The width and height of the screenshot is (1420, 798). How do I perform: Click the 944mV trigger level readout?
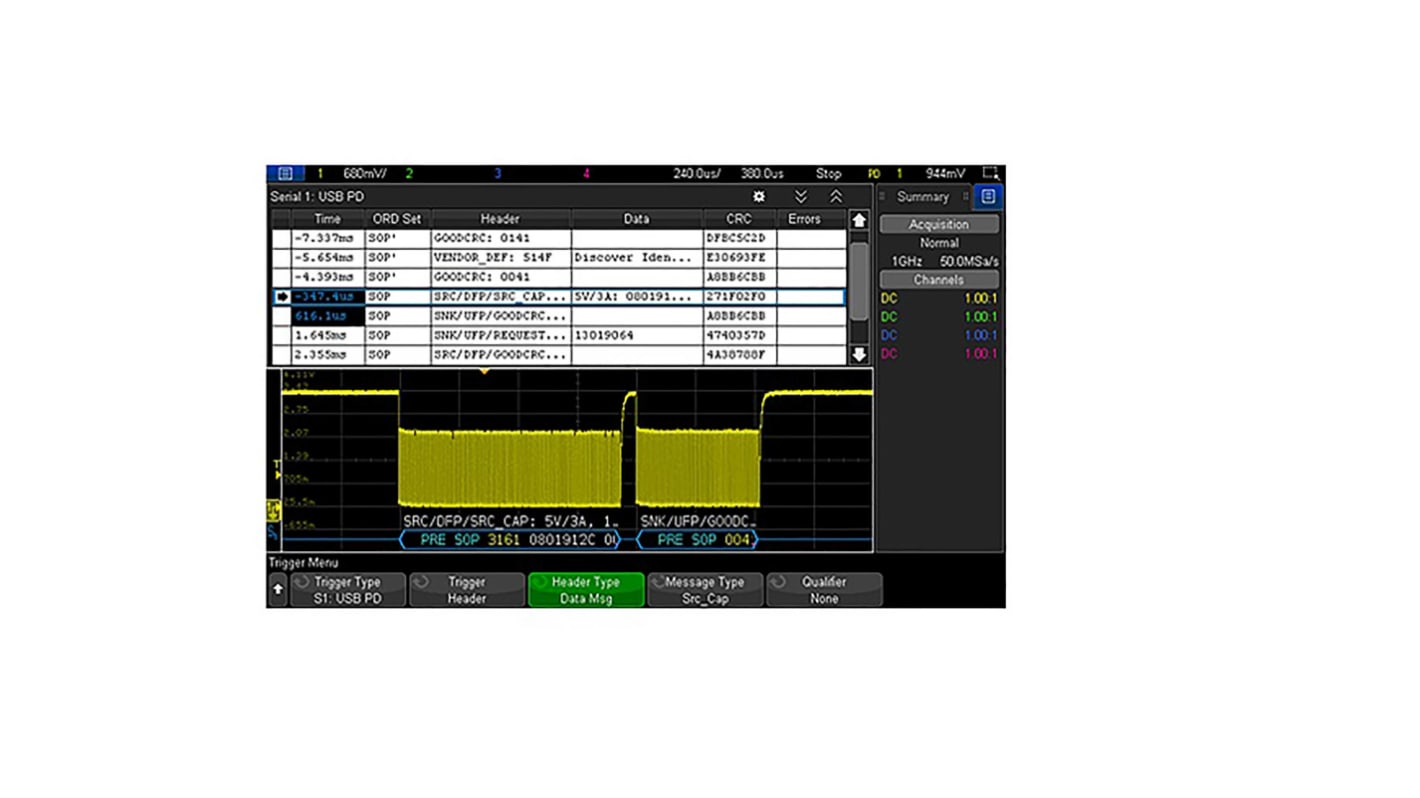[945, 174]
